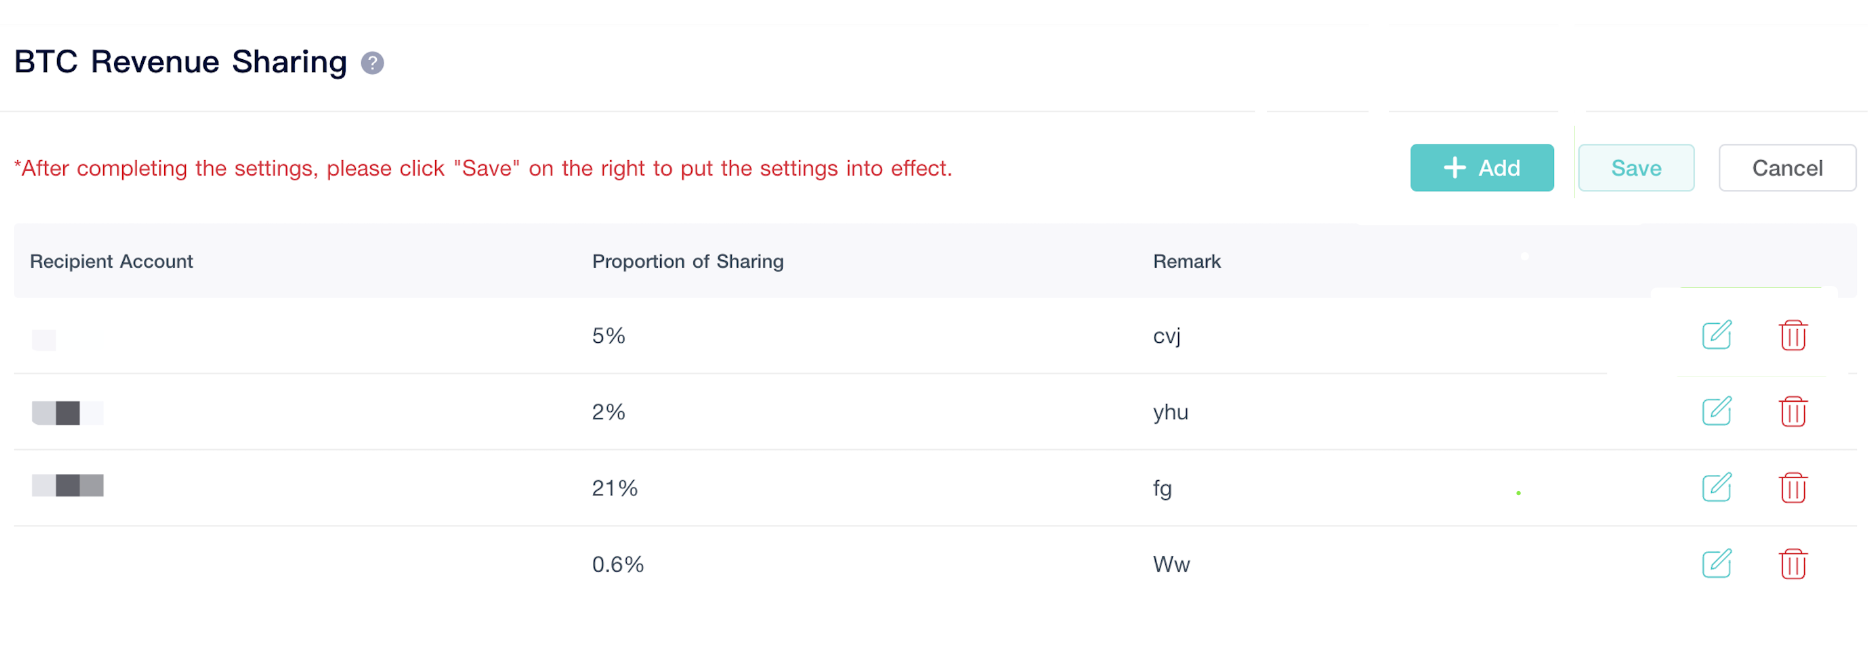This screenshot has height=652, width=1872.
Task: Click the Proportion of Sharing column header
Action: (688, 261)
